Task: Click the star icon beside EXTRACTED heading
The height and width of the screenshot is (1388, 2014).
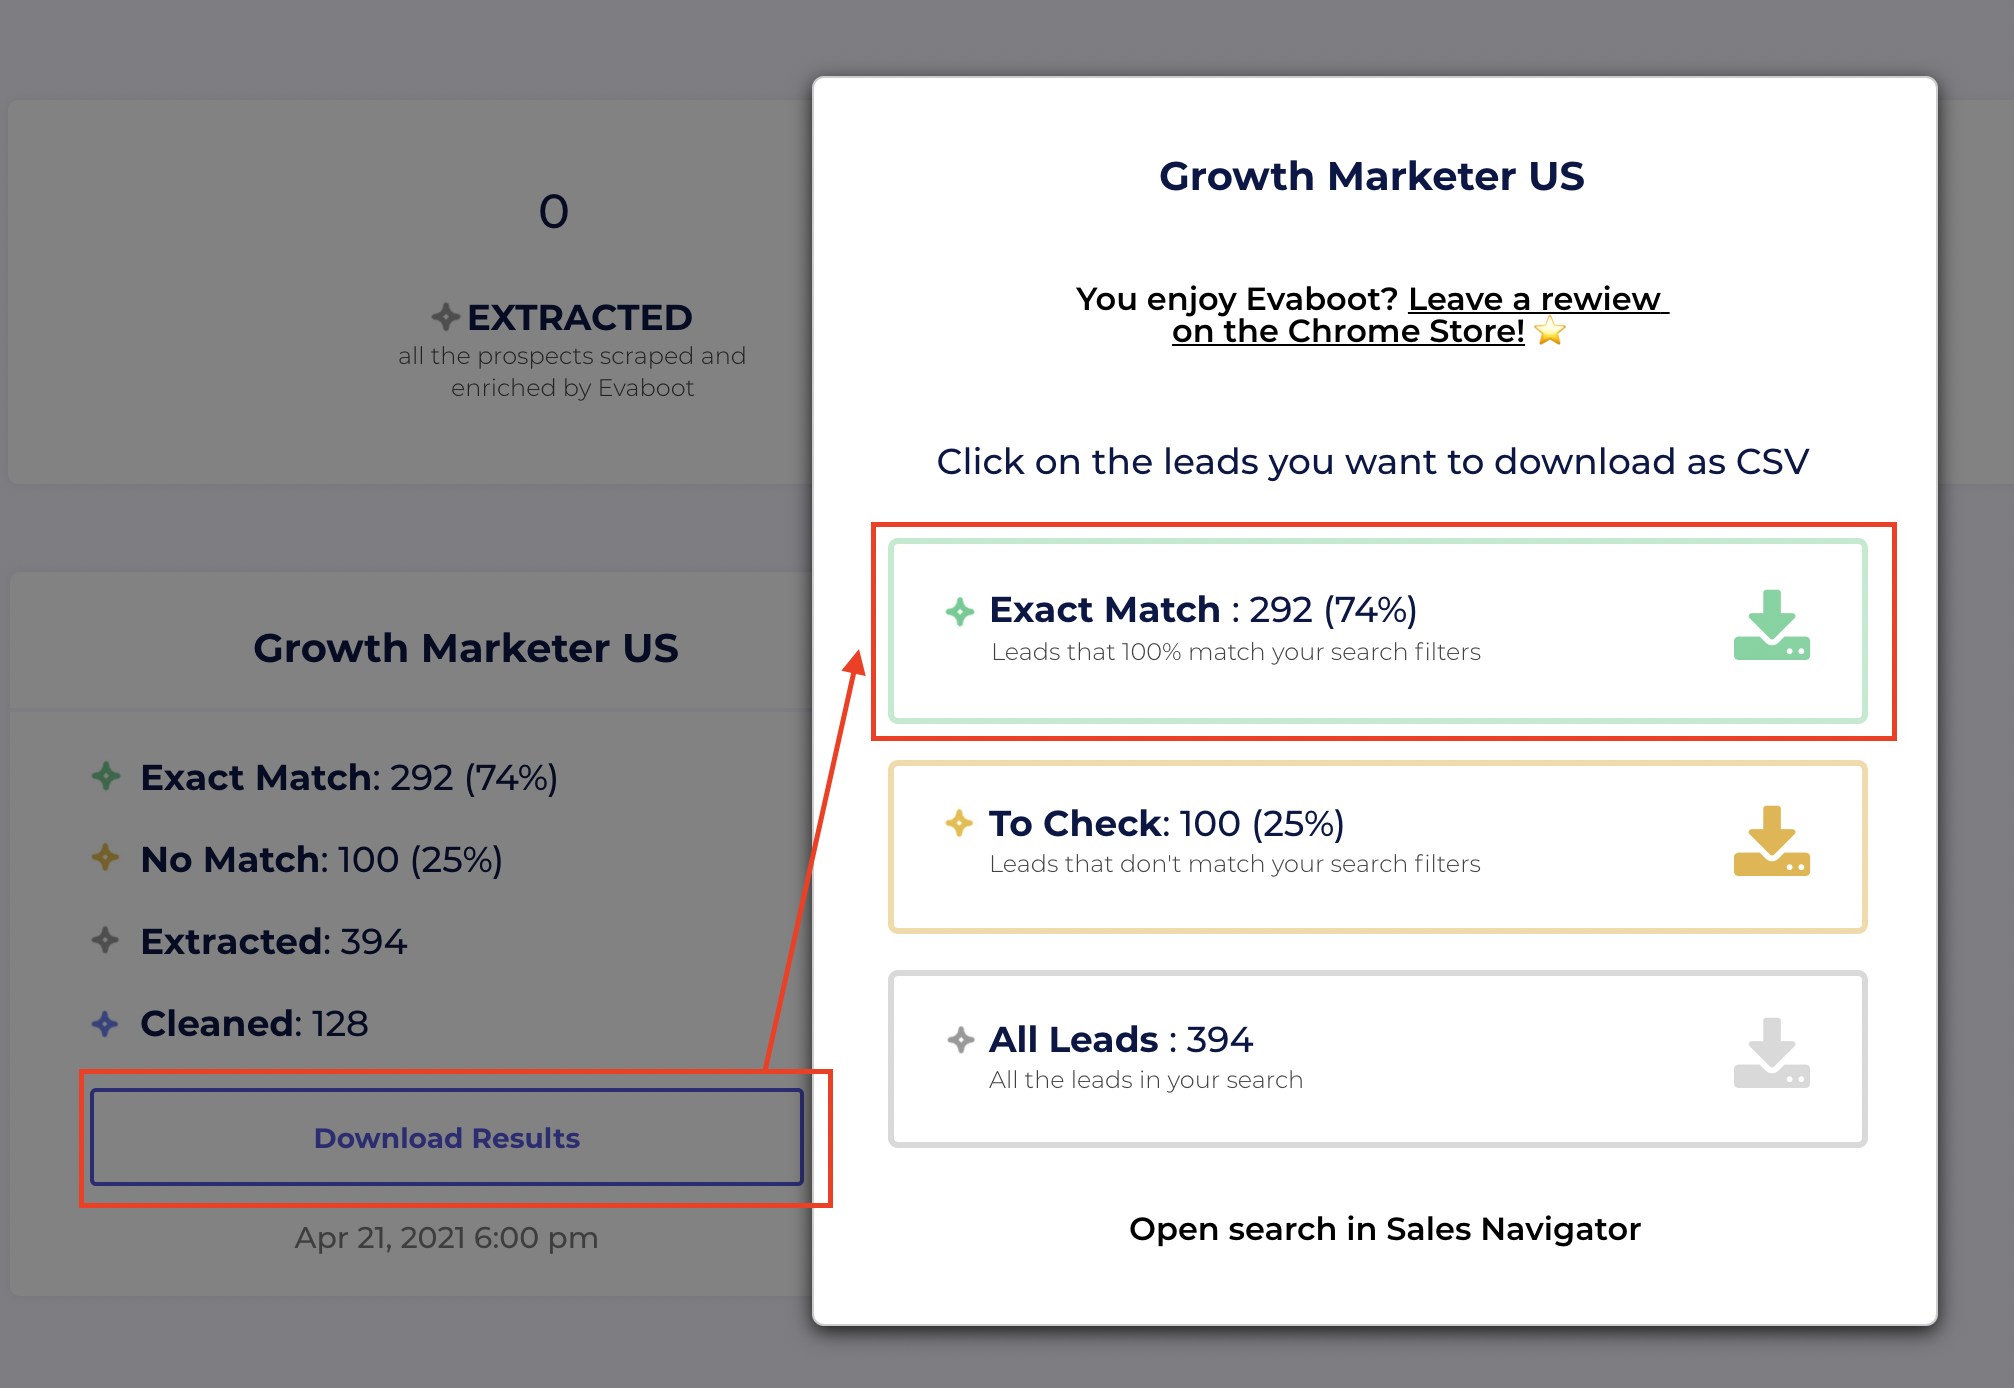Action: click(446, 317)
